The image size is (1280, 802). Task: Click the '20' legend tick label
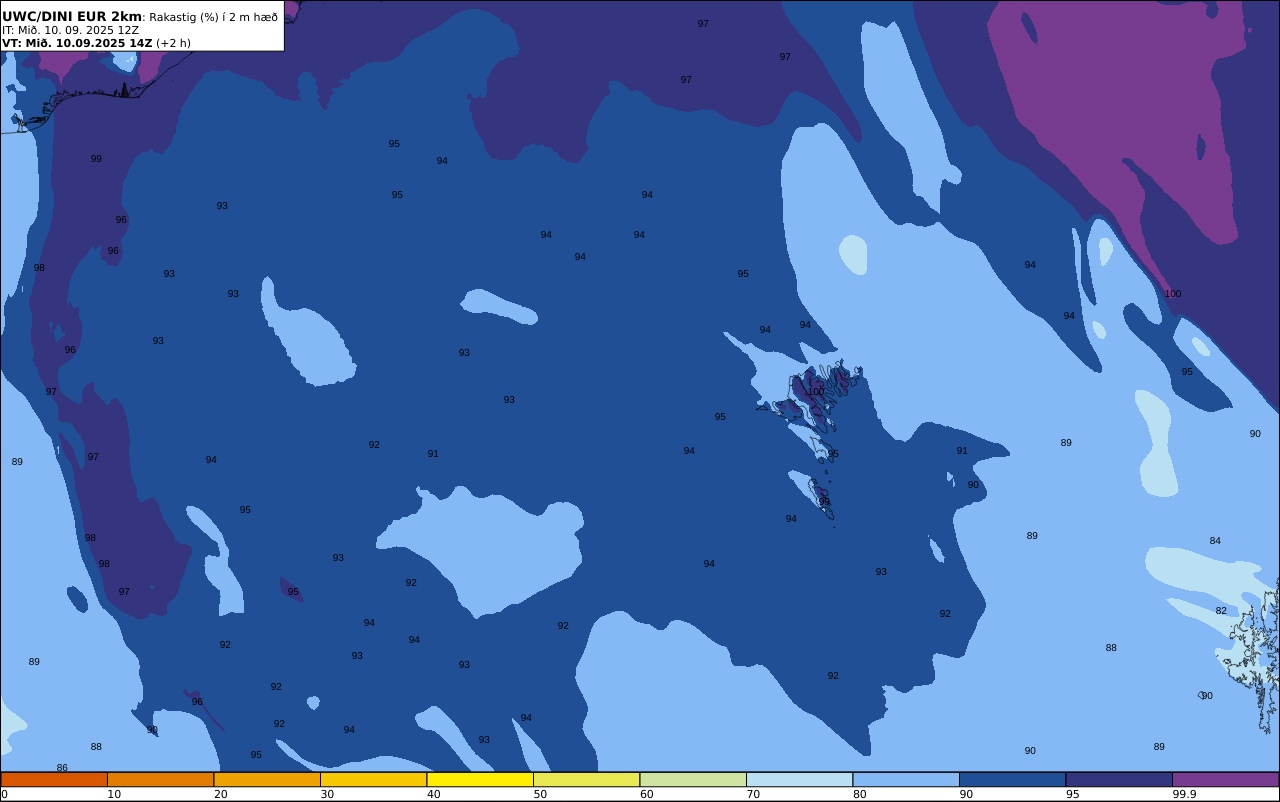[220, 794]
